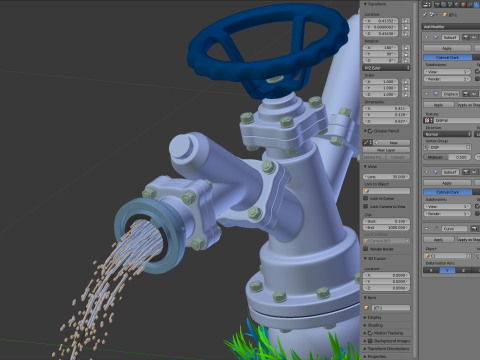Lock the Rotation Z value
This screenshot has width=480, height=360.
406,60
